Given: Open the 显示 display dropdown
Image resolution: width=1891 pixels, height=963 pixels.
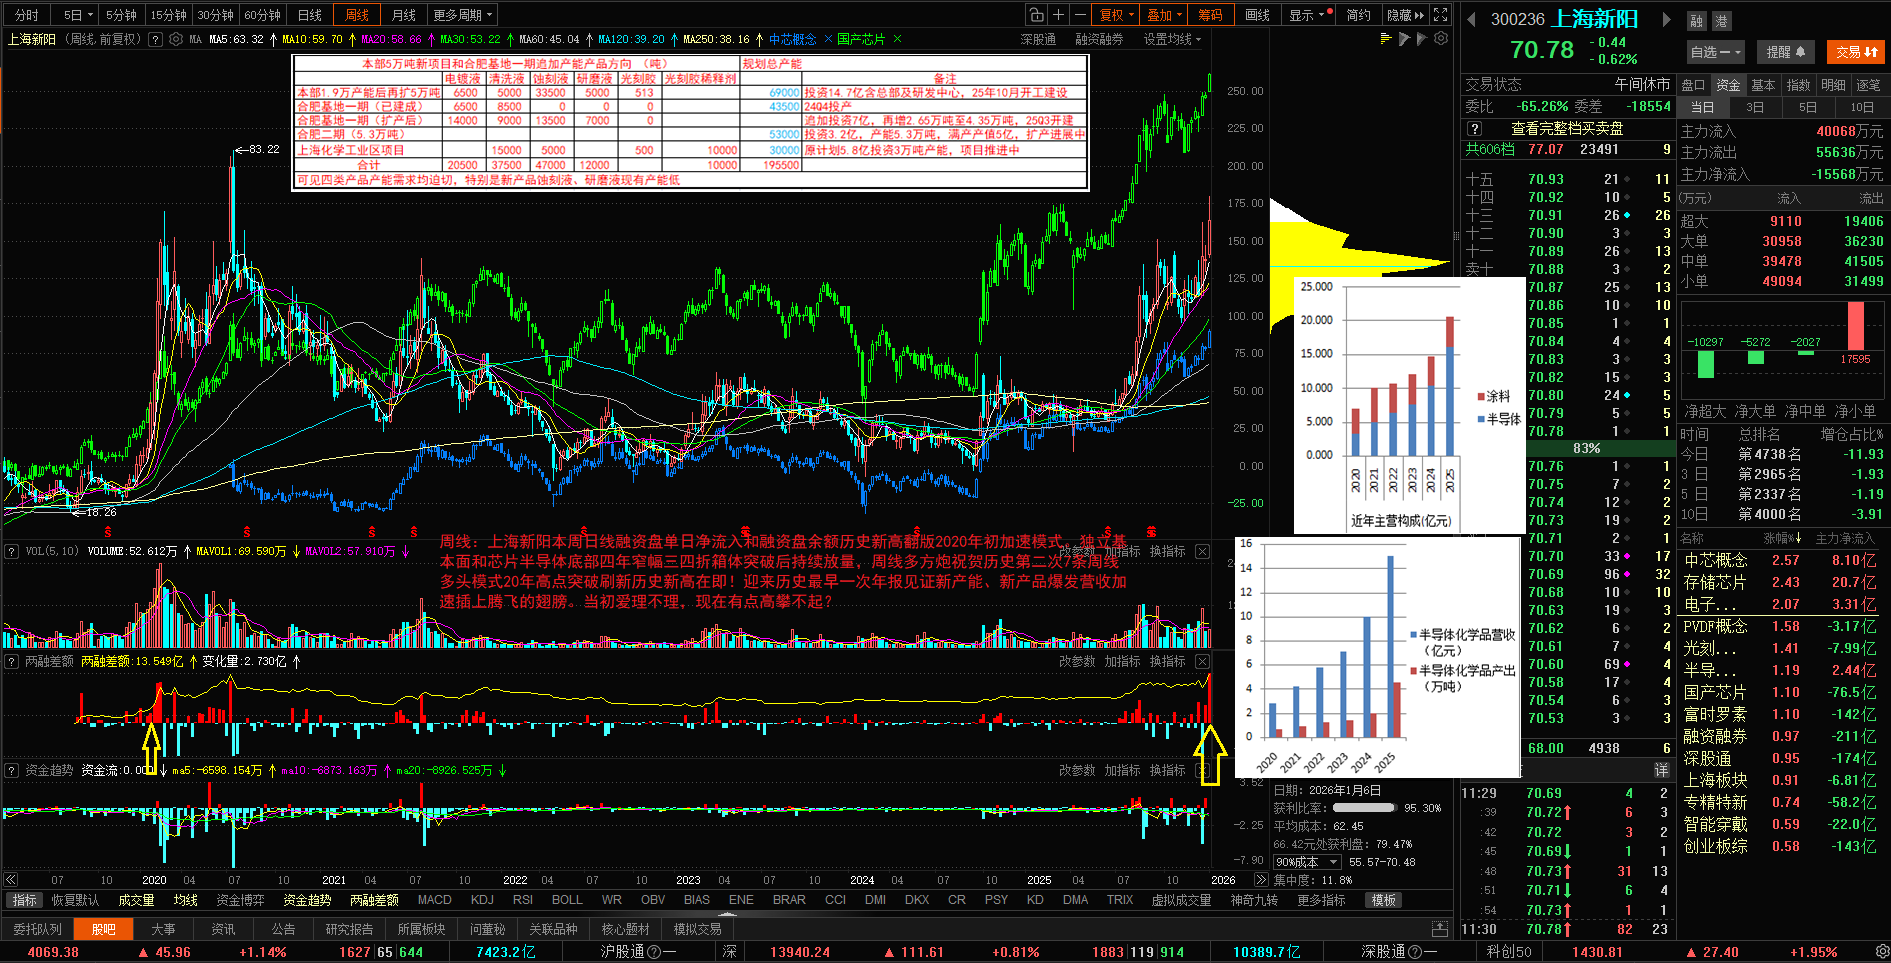Looking at the screenshot, I should (x=1307, y=15).
